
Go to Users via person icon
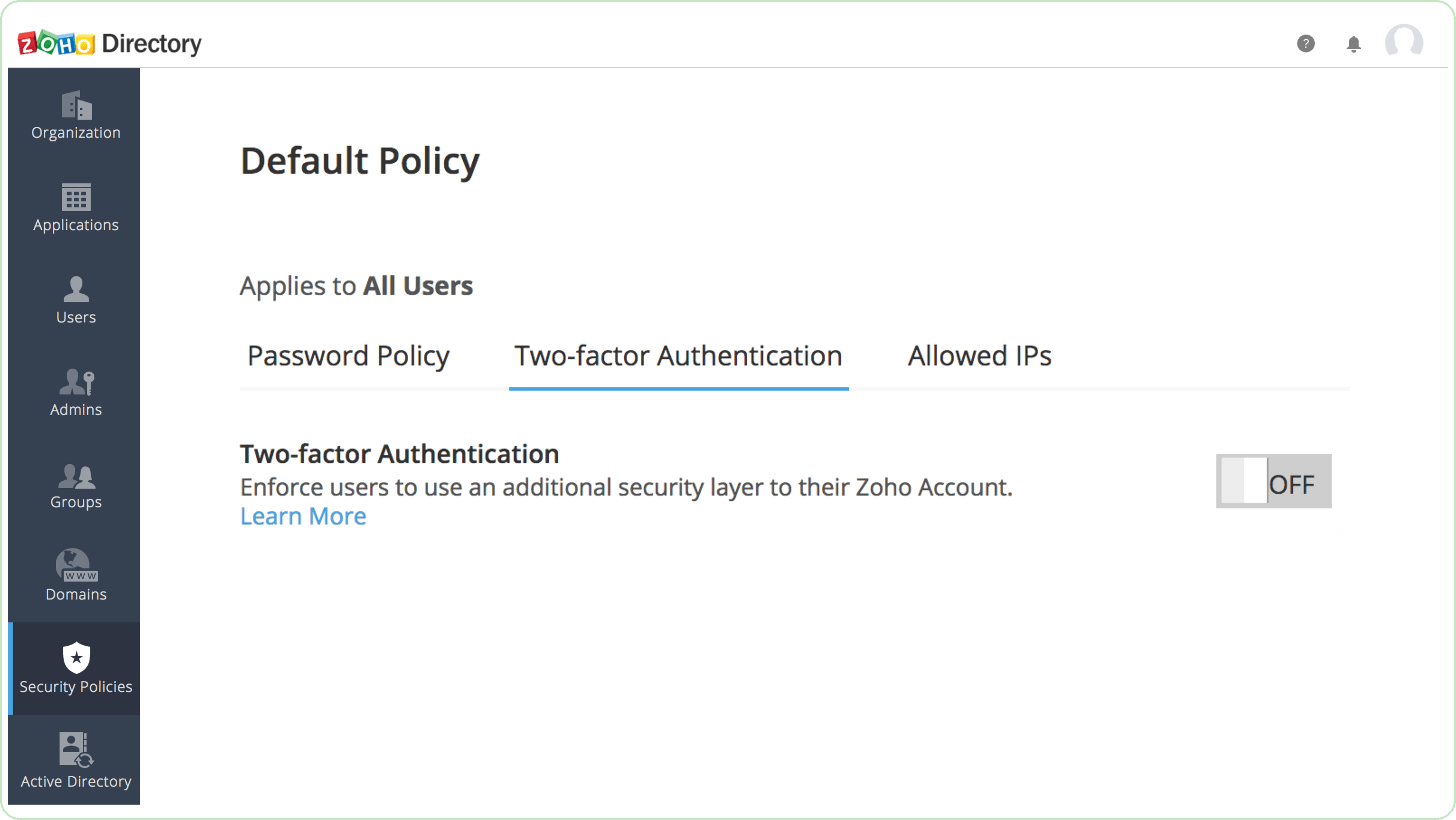76,289
